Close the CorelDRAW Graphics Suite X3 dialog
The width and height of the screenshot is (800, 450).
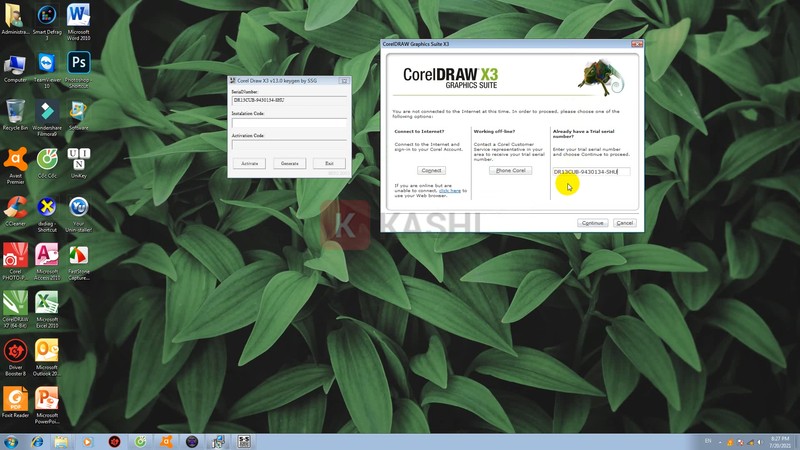point(637,44)
